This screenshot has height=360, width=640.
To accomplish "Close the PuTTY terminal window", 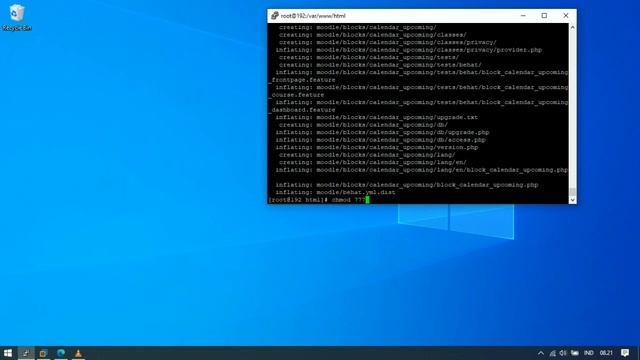I will point(566,16).
